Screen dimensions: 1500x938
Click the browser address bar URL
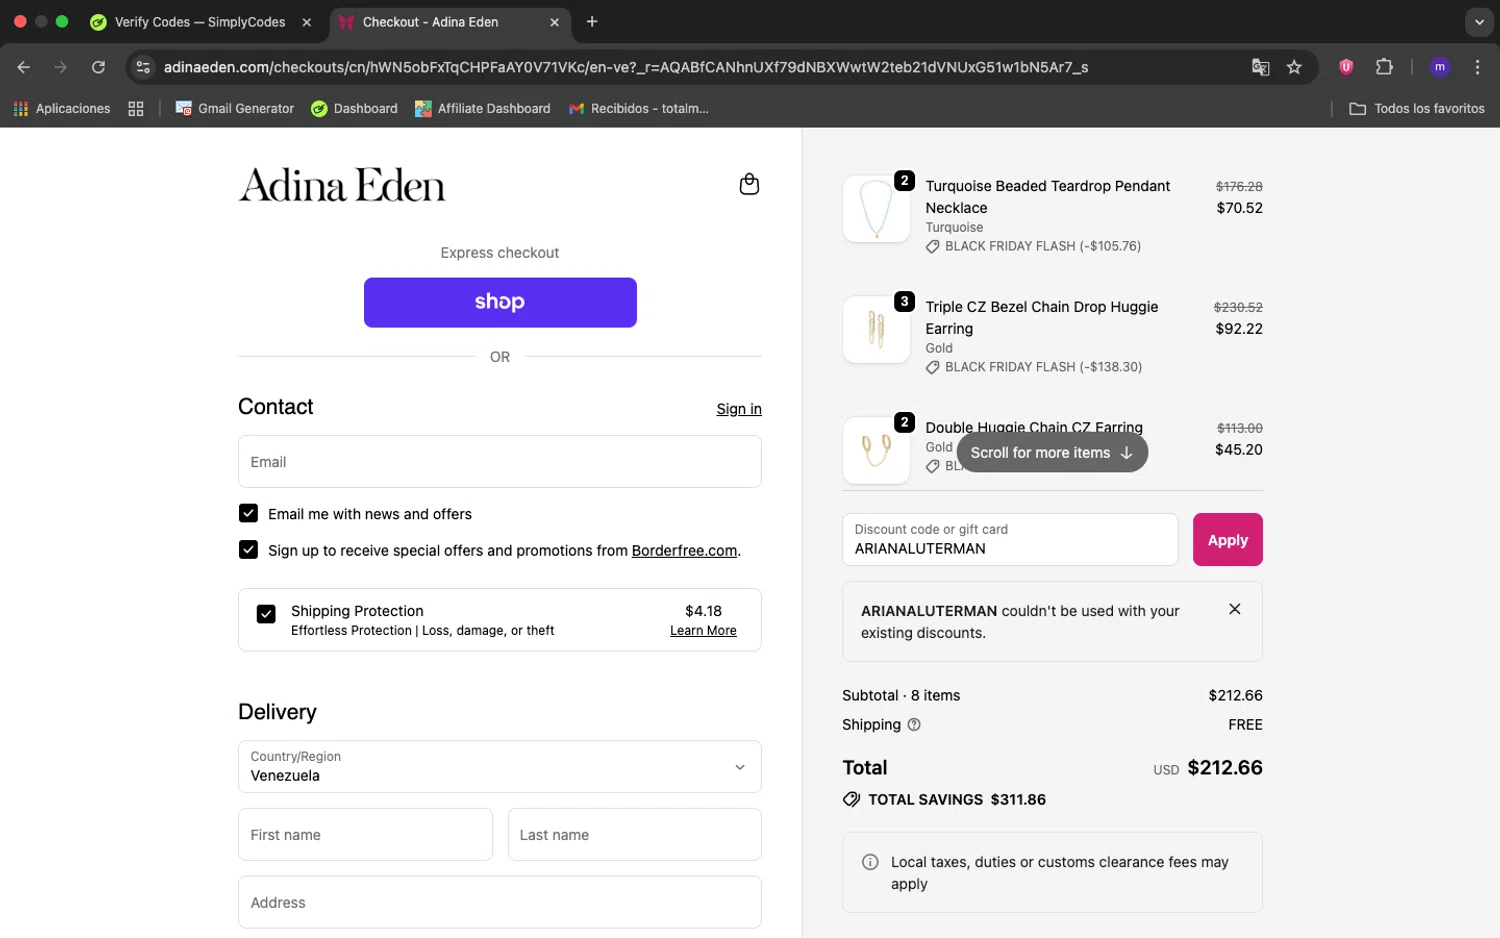(626, 67)
